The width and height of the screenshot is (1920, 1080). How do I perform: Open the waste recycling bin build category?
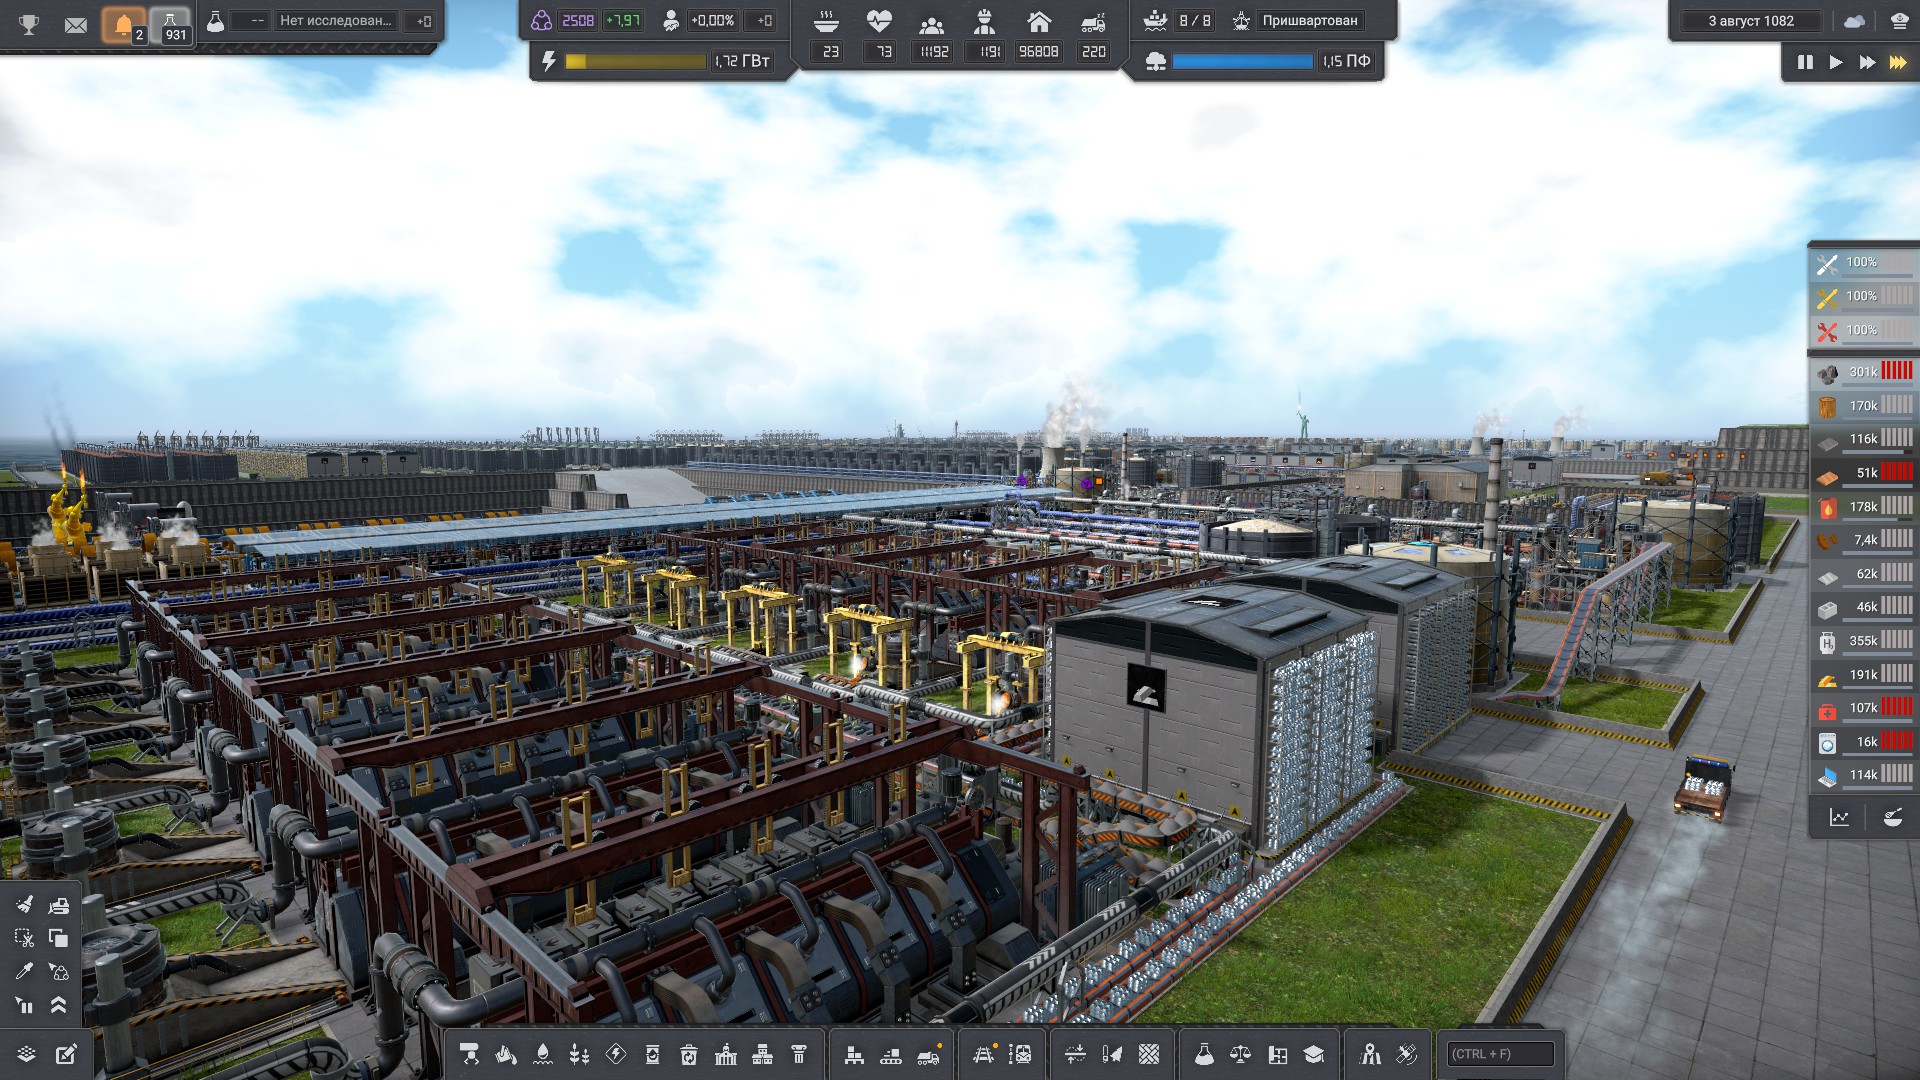coord(689,1054)
